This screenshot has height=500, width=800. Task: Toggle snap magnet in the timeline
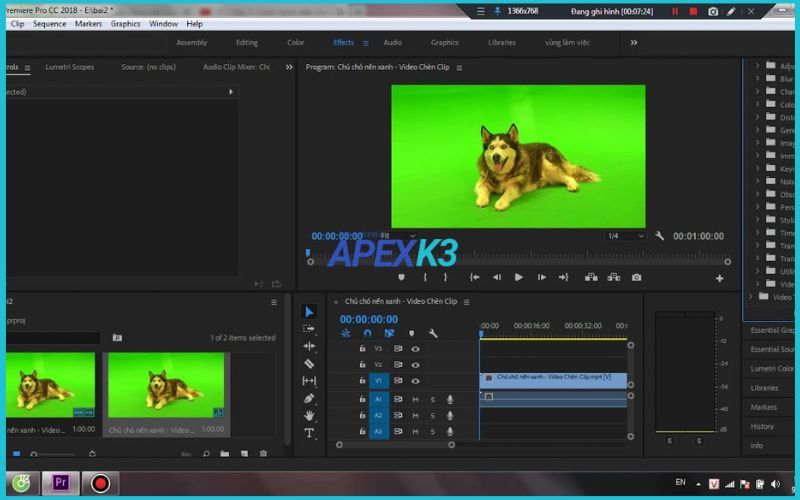367,334
